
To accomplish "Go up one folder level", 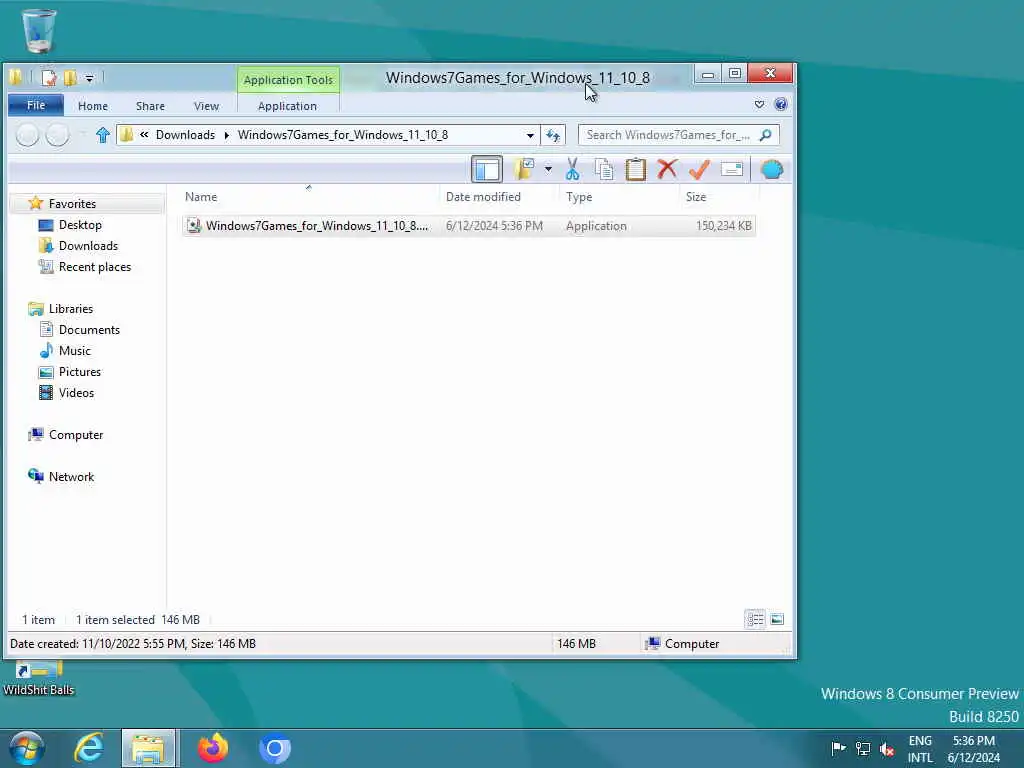I will point(103,135).
